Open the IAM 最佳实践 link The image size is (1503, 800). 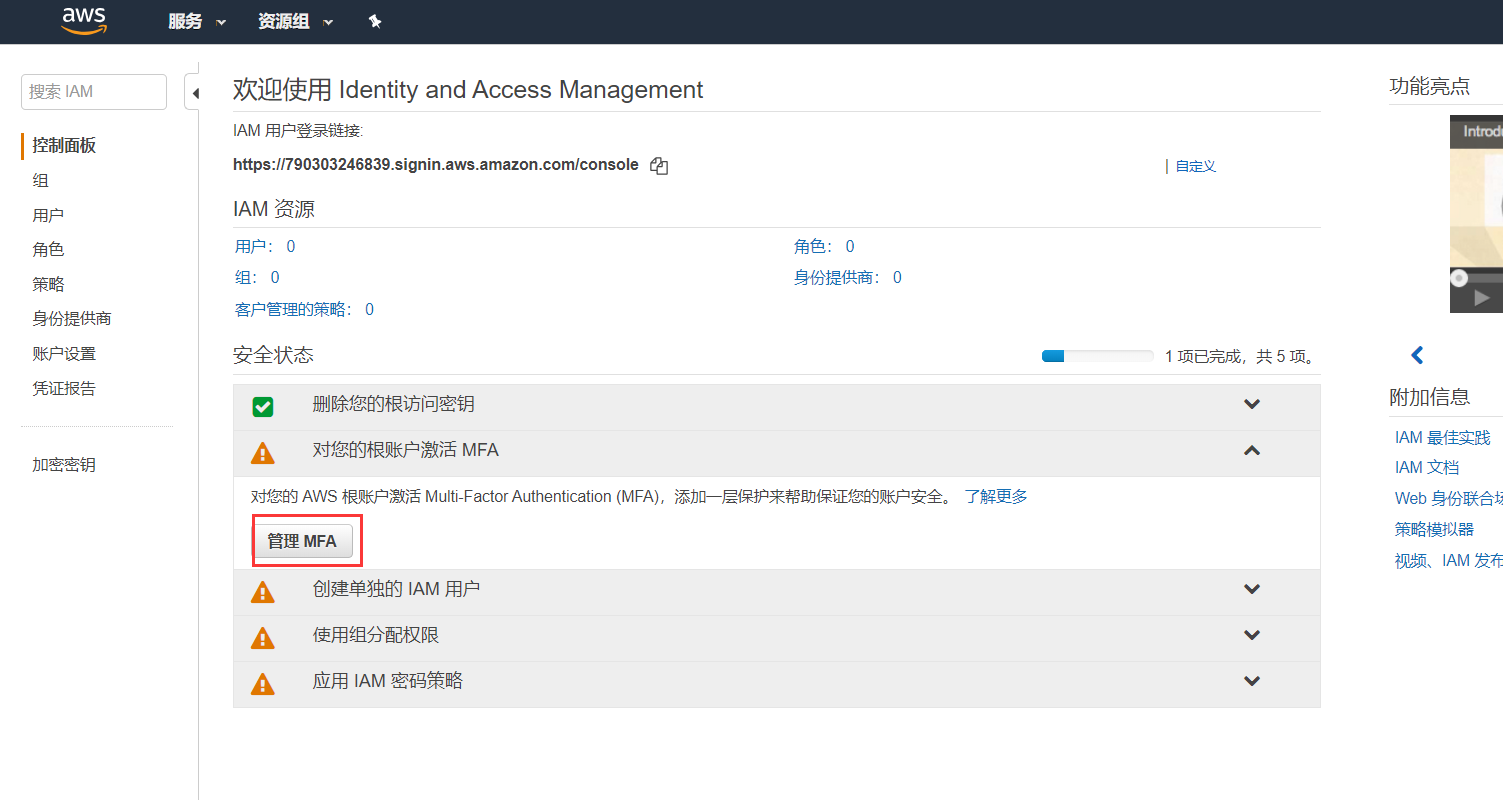tap(1443, 437)
